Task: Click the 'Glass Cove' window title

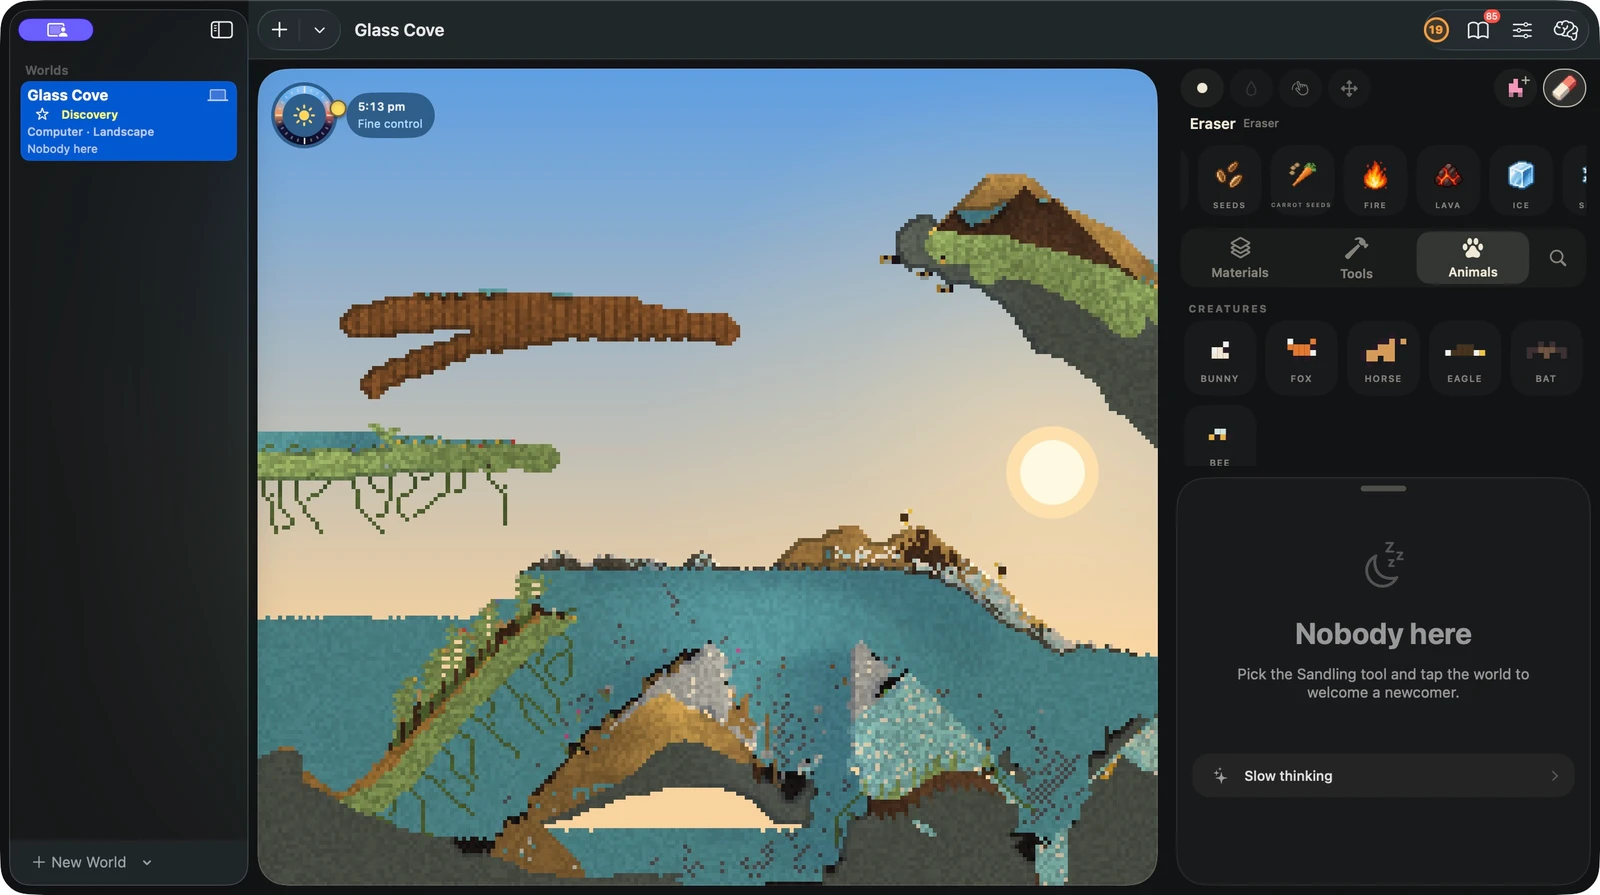Action: (x=399, y=30)
